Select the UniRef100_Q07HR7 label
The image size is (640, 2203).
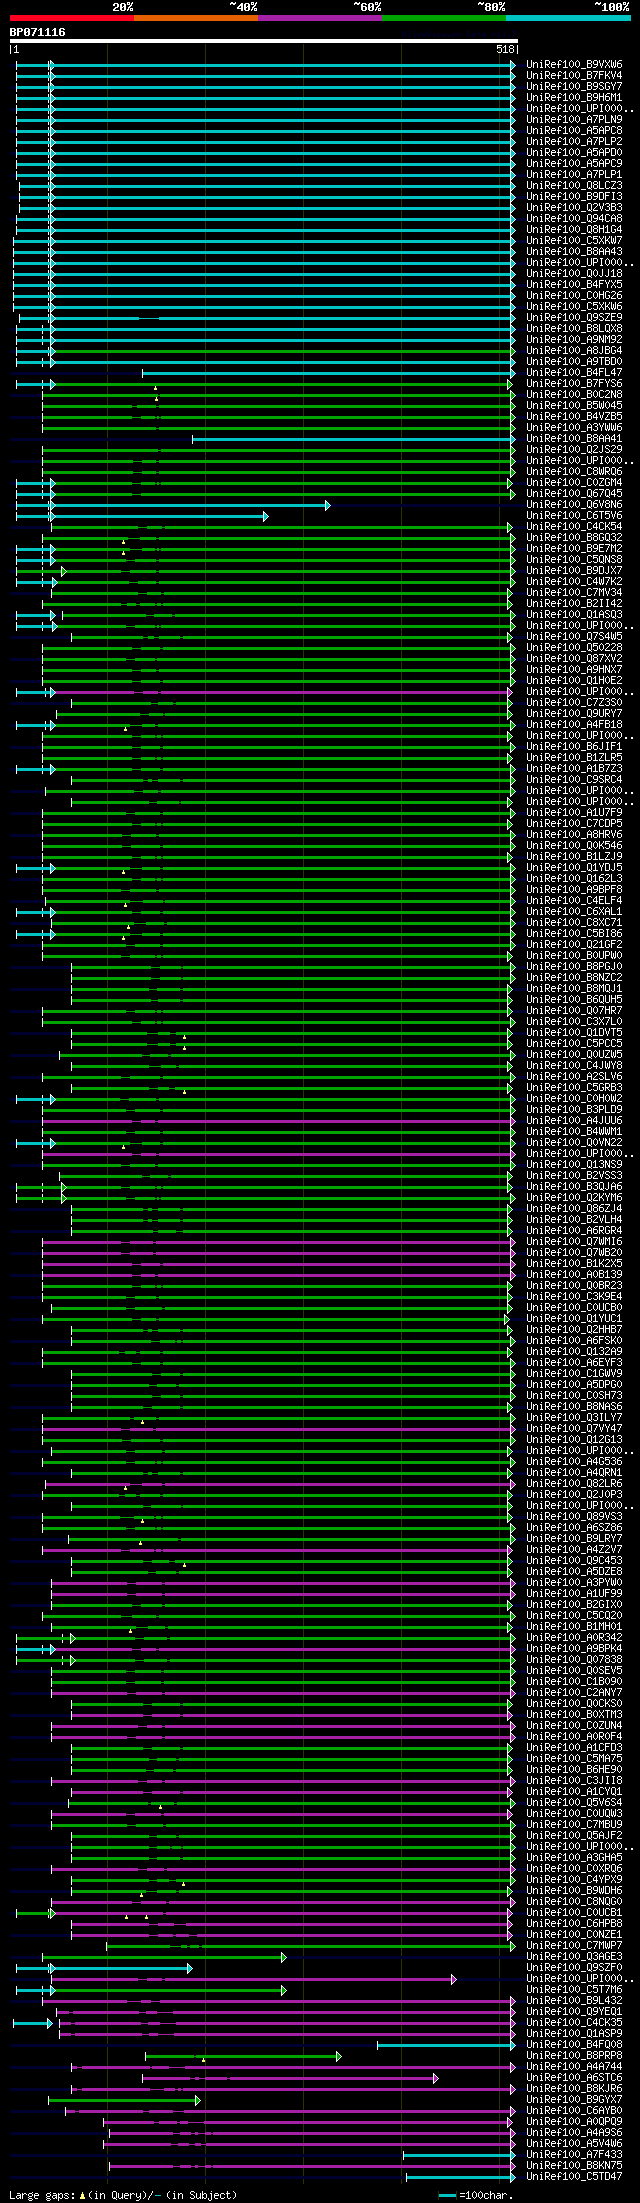pyautogui.click(x=574, y=1011)
